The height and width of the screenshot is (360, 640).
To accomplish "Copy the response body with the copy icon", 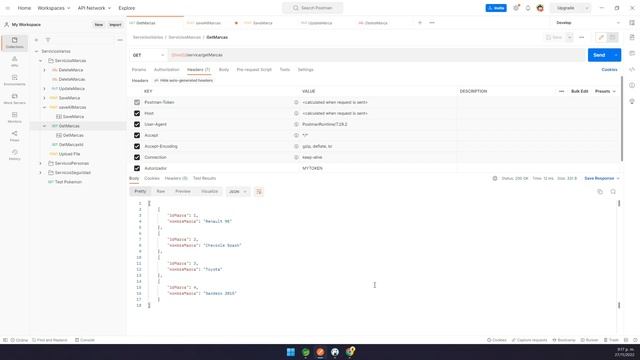I will tap(600, 191).
